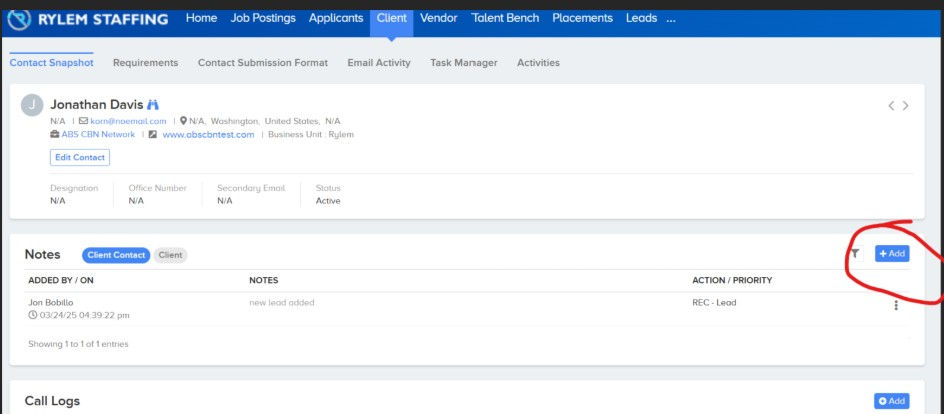Click the Rylem Staffing logo icon
944x414 pixels.
point(19,19)
